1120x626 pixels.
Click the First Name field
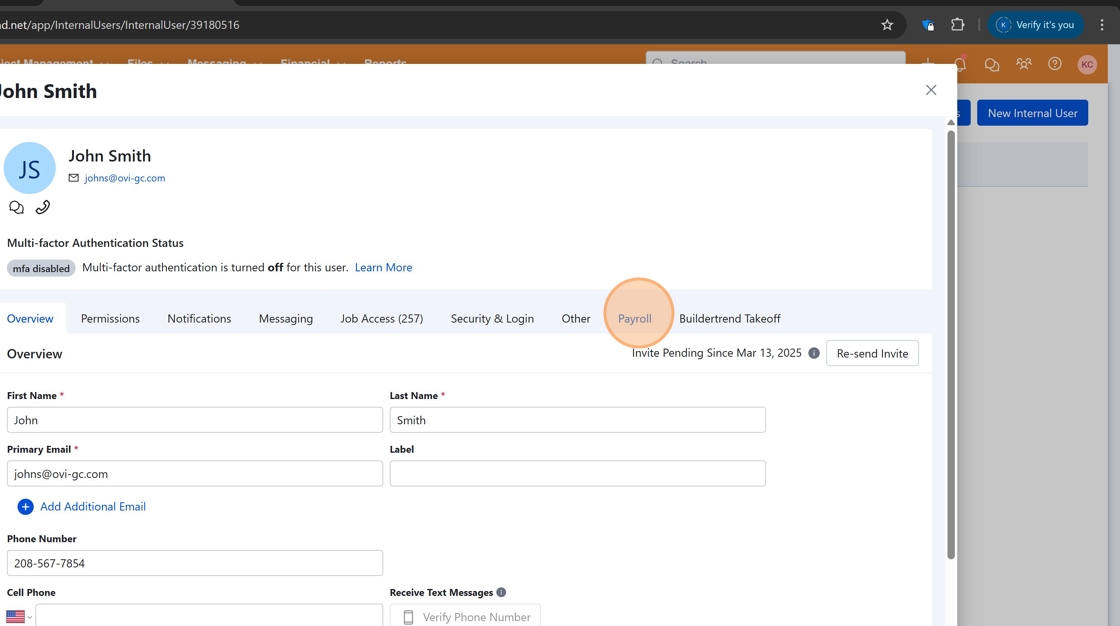pos(195,420)
